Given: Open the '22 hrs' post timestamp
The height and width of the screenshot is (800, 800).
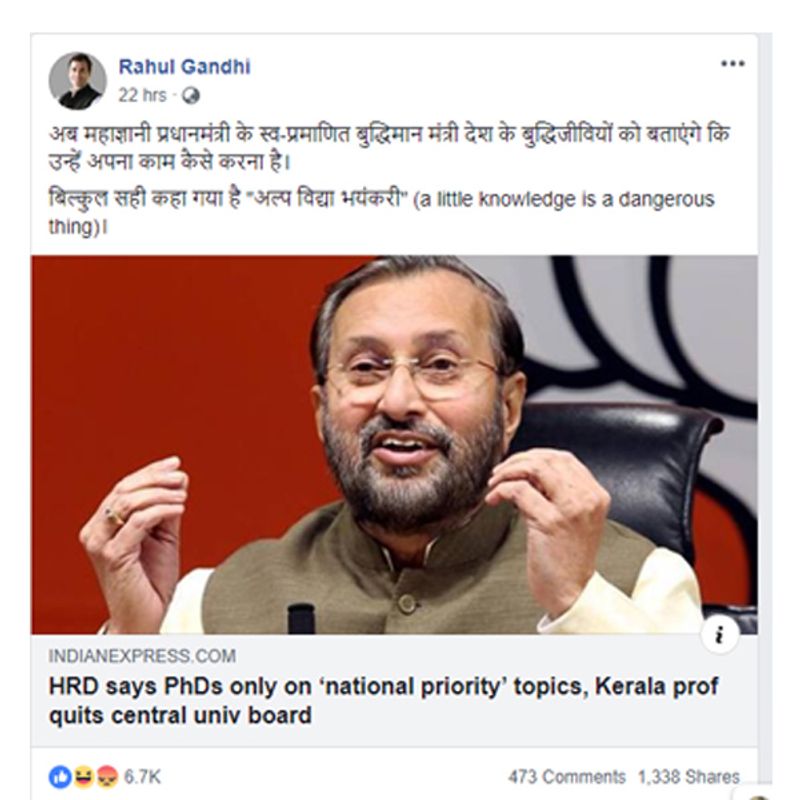Looking at the screenshot, I should 141,96.
